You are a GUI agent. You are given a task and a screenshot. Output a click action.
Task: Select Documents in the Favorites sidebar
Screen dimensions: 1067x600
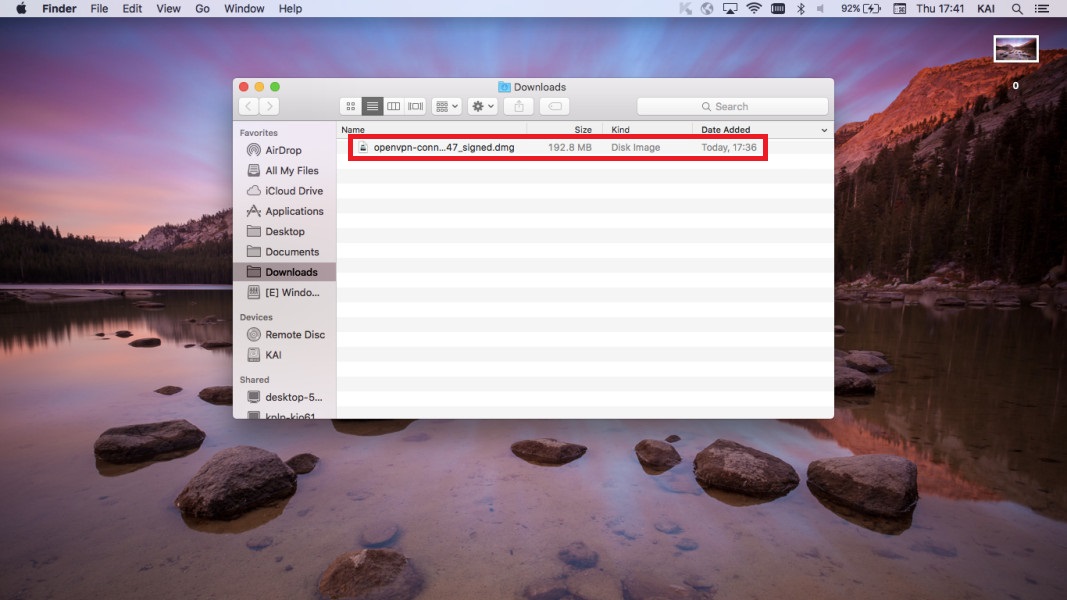tap(291, 252)
